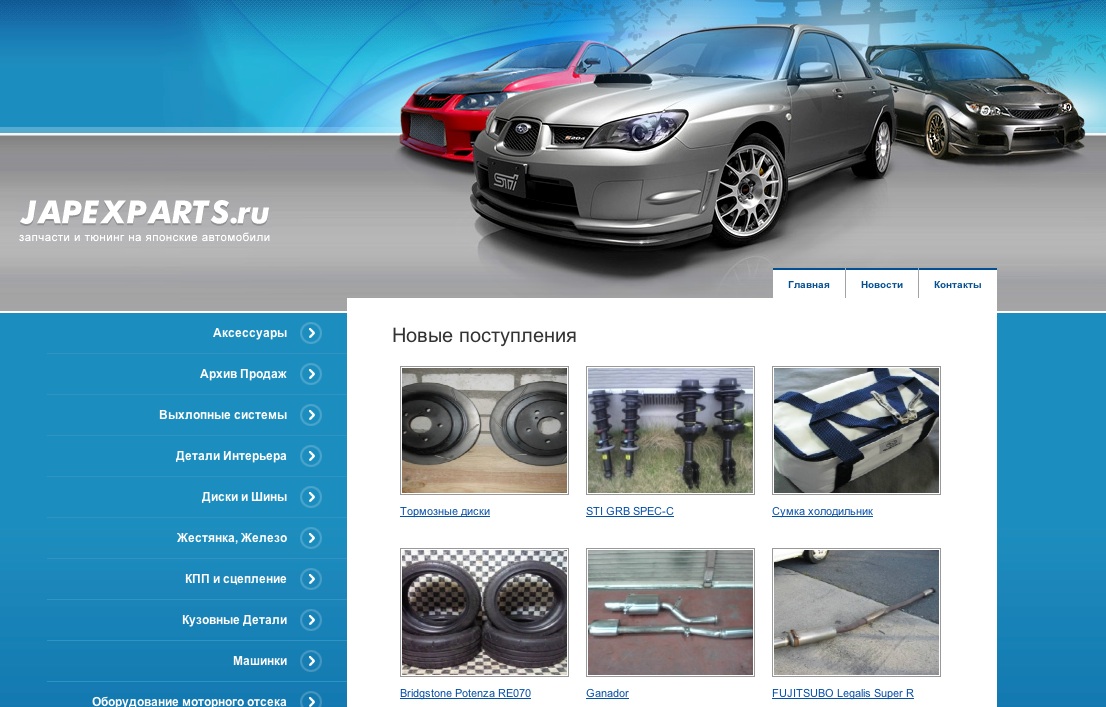Image resolution: width=1106 pixels, height=707 pixels.
Task: Select Жестянка, Железо category
Action: (231, 538)
